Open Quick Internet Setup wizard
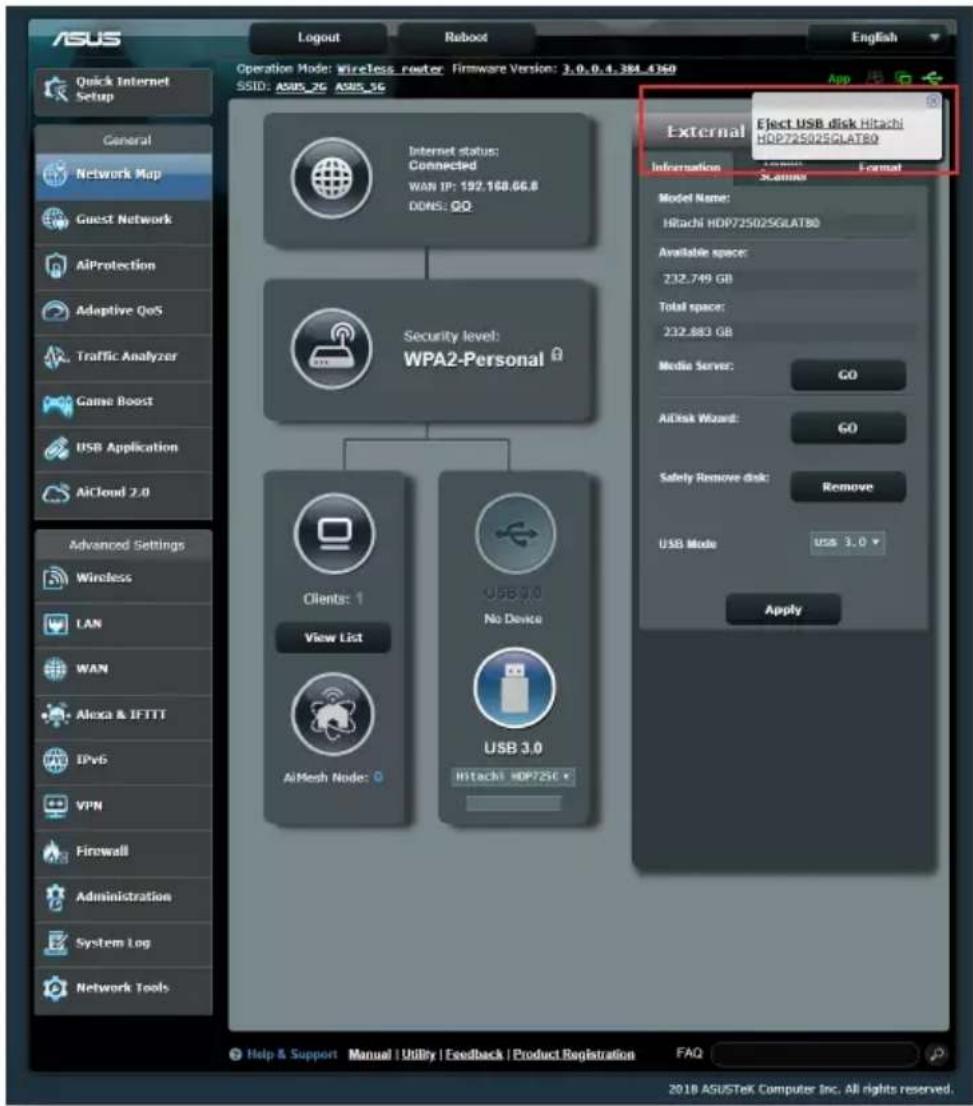 click(x=123, y=90)
